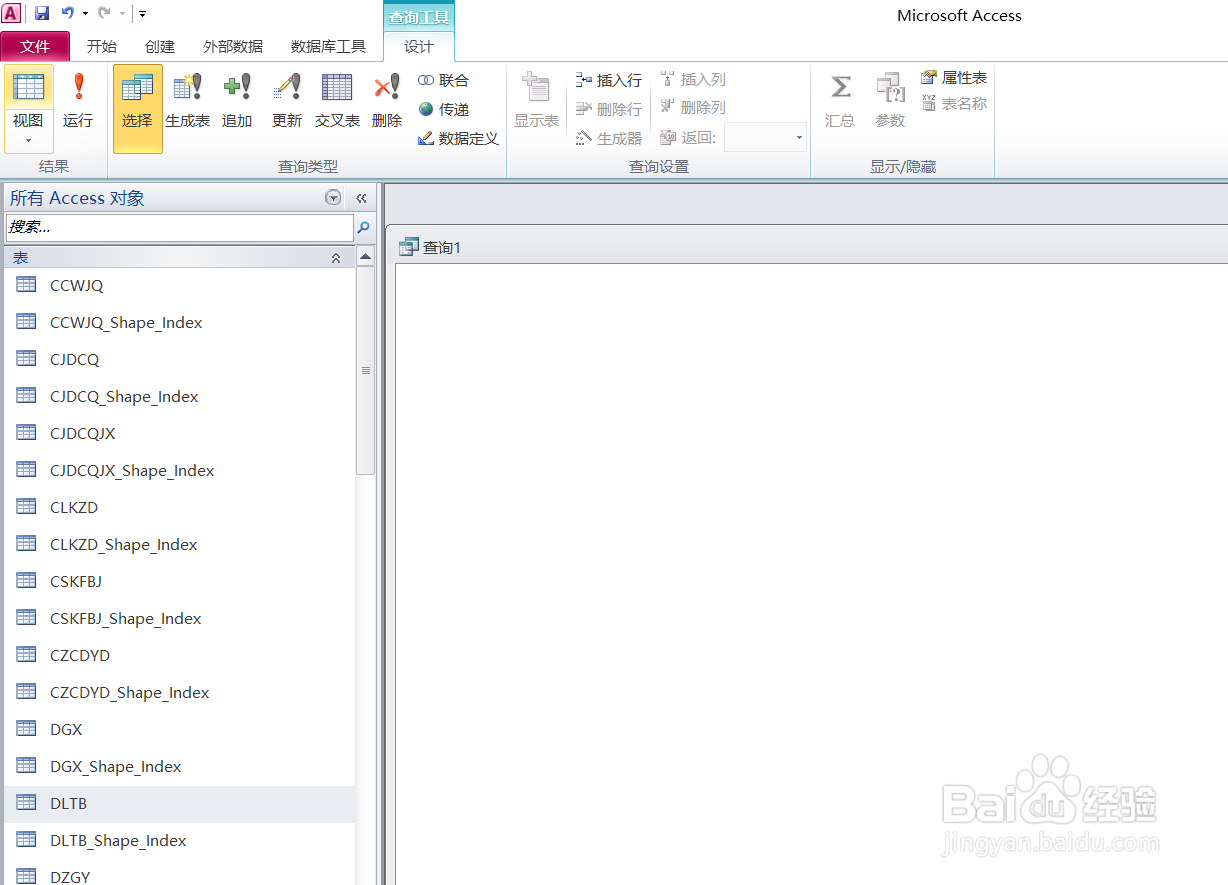Enable 联合 query mode
1228x885 pixels.
443,79
